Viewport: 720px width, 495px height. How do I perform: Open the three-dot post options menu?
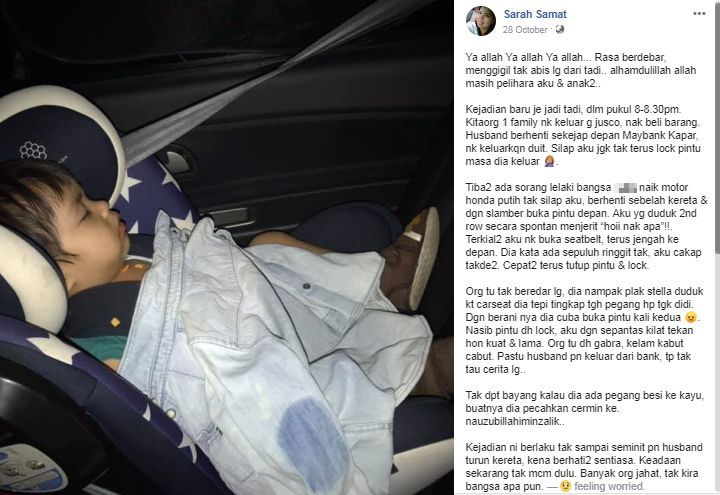(x=699, y=14)
